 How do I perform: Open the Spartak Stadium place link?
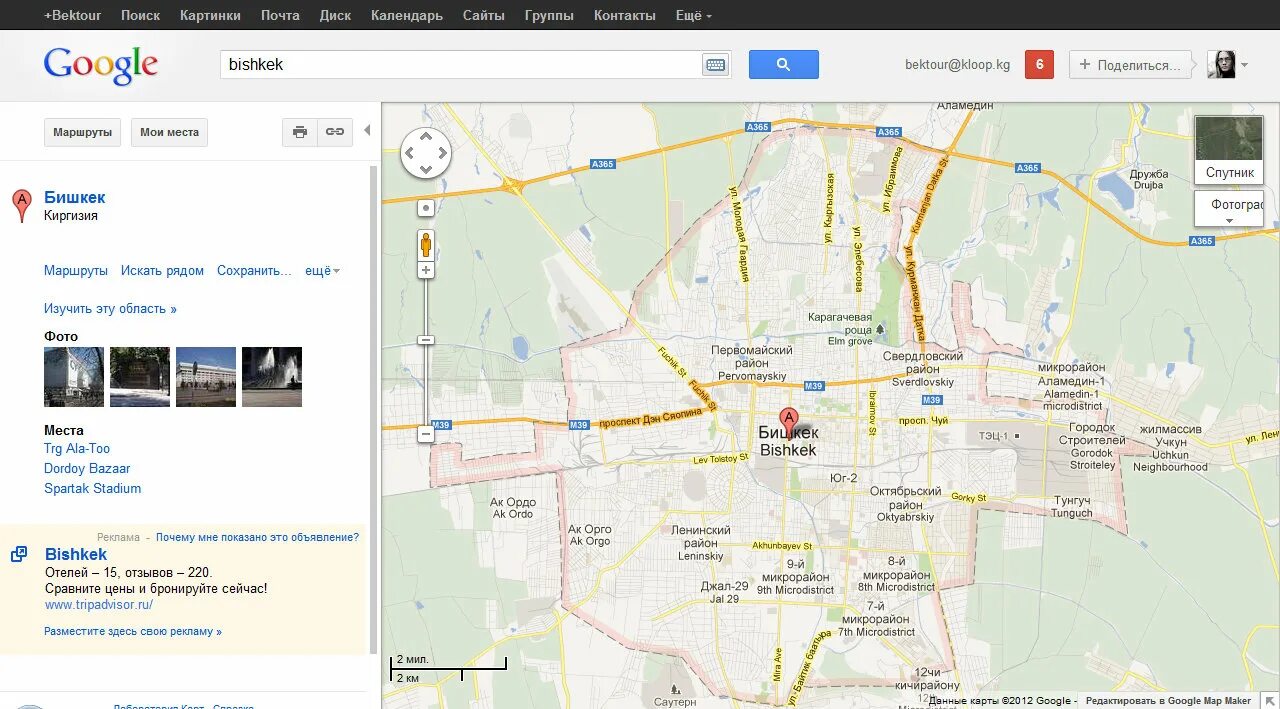click(92, 489)
